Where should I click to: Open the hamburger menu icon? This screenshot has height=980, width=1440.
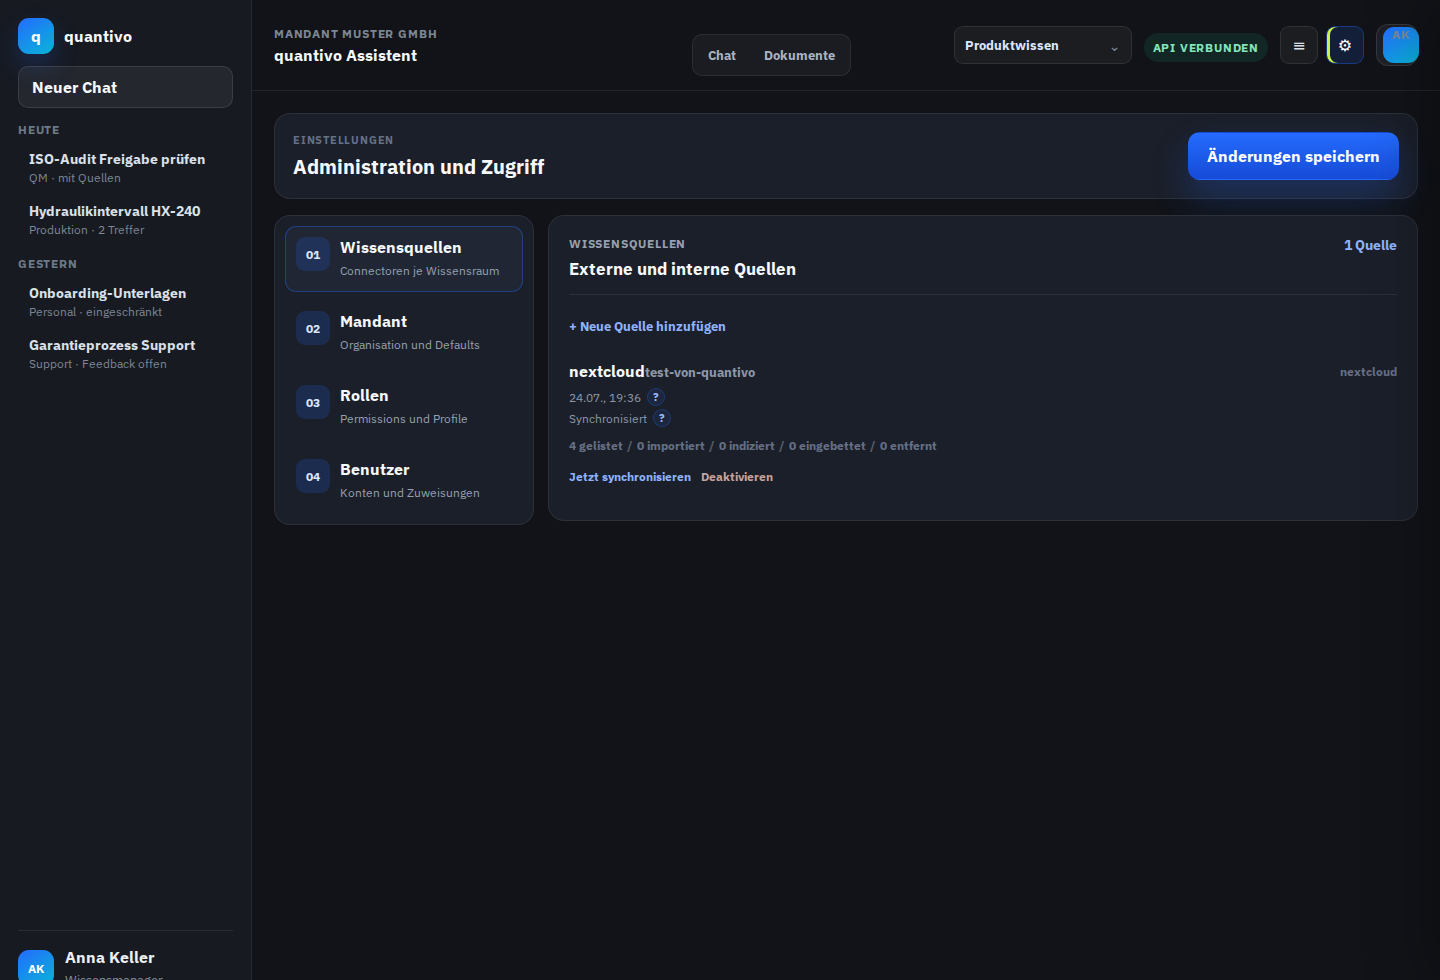(x=1299, y=45)
